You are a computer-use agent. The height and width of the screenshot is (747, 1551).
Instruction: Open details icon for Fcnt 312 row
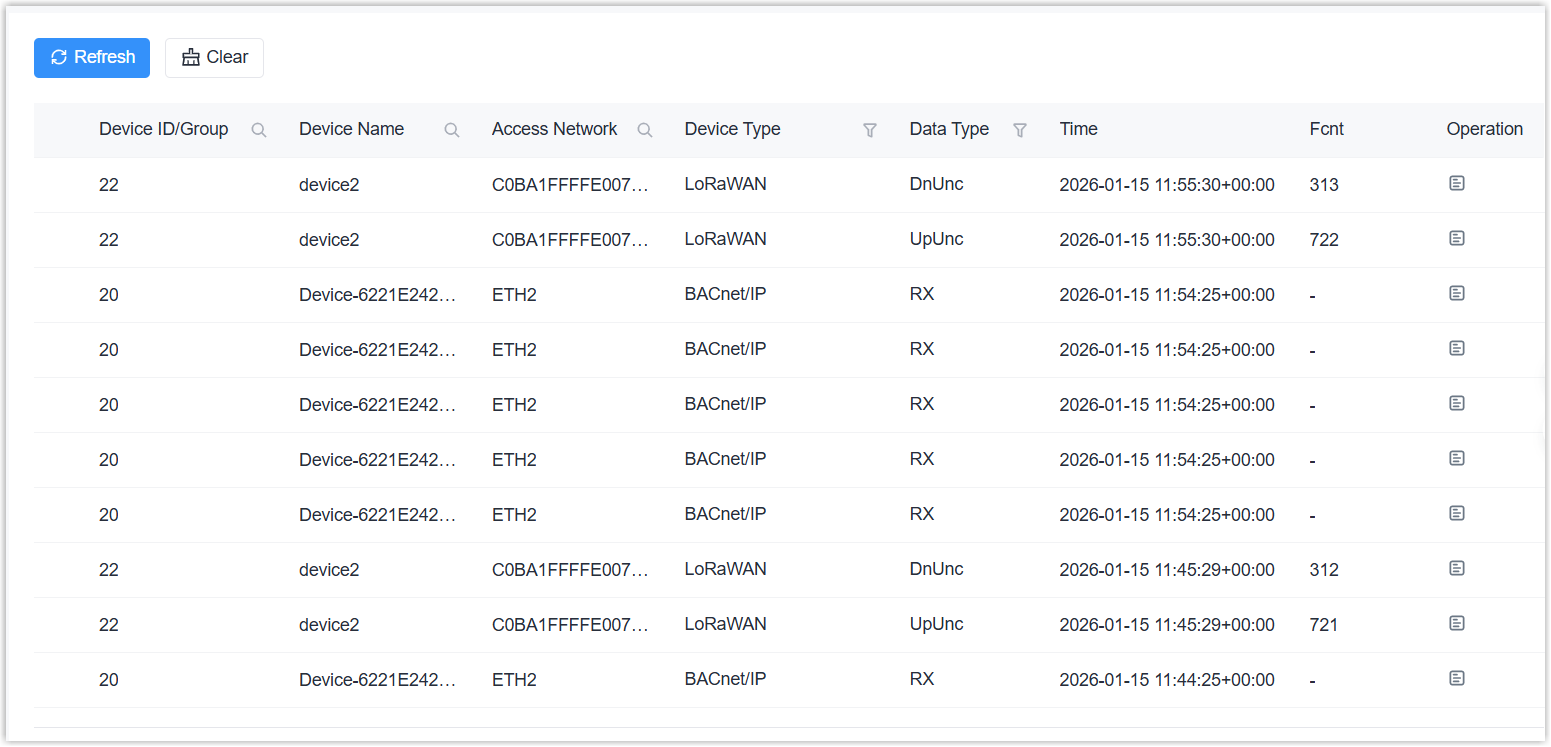click(x=1457, y=569)
